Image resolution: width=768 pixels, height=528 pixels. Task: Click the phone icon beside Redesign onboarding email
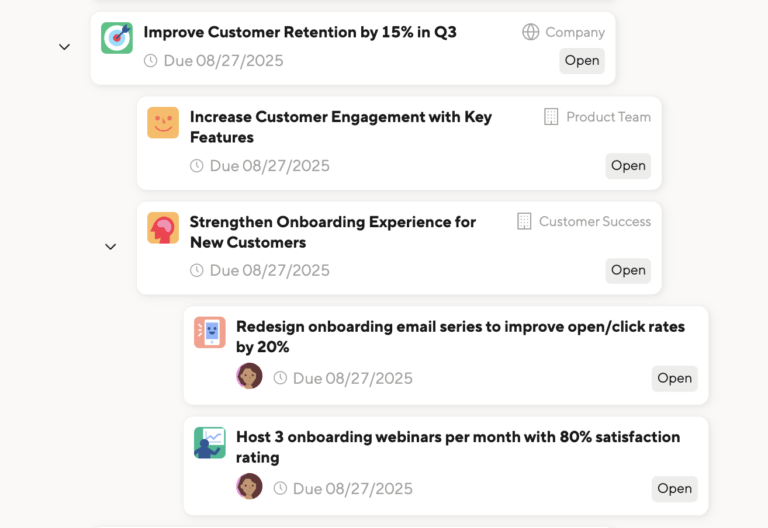pos(210,332)
